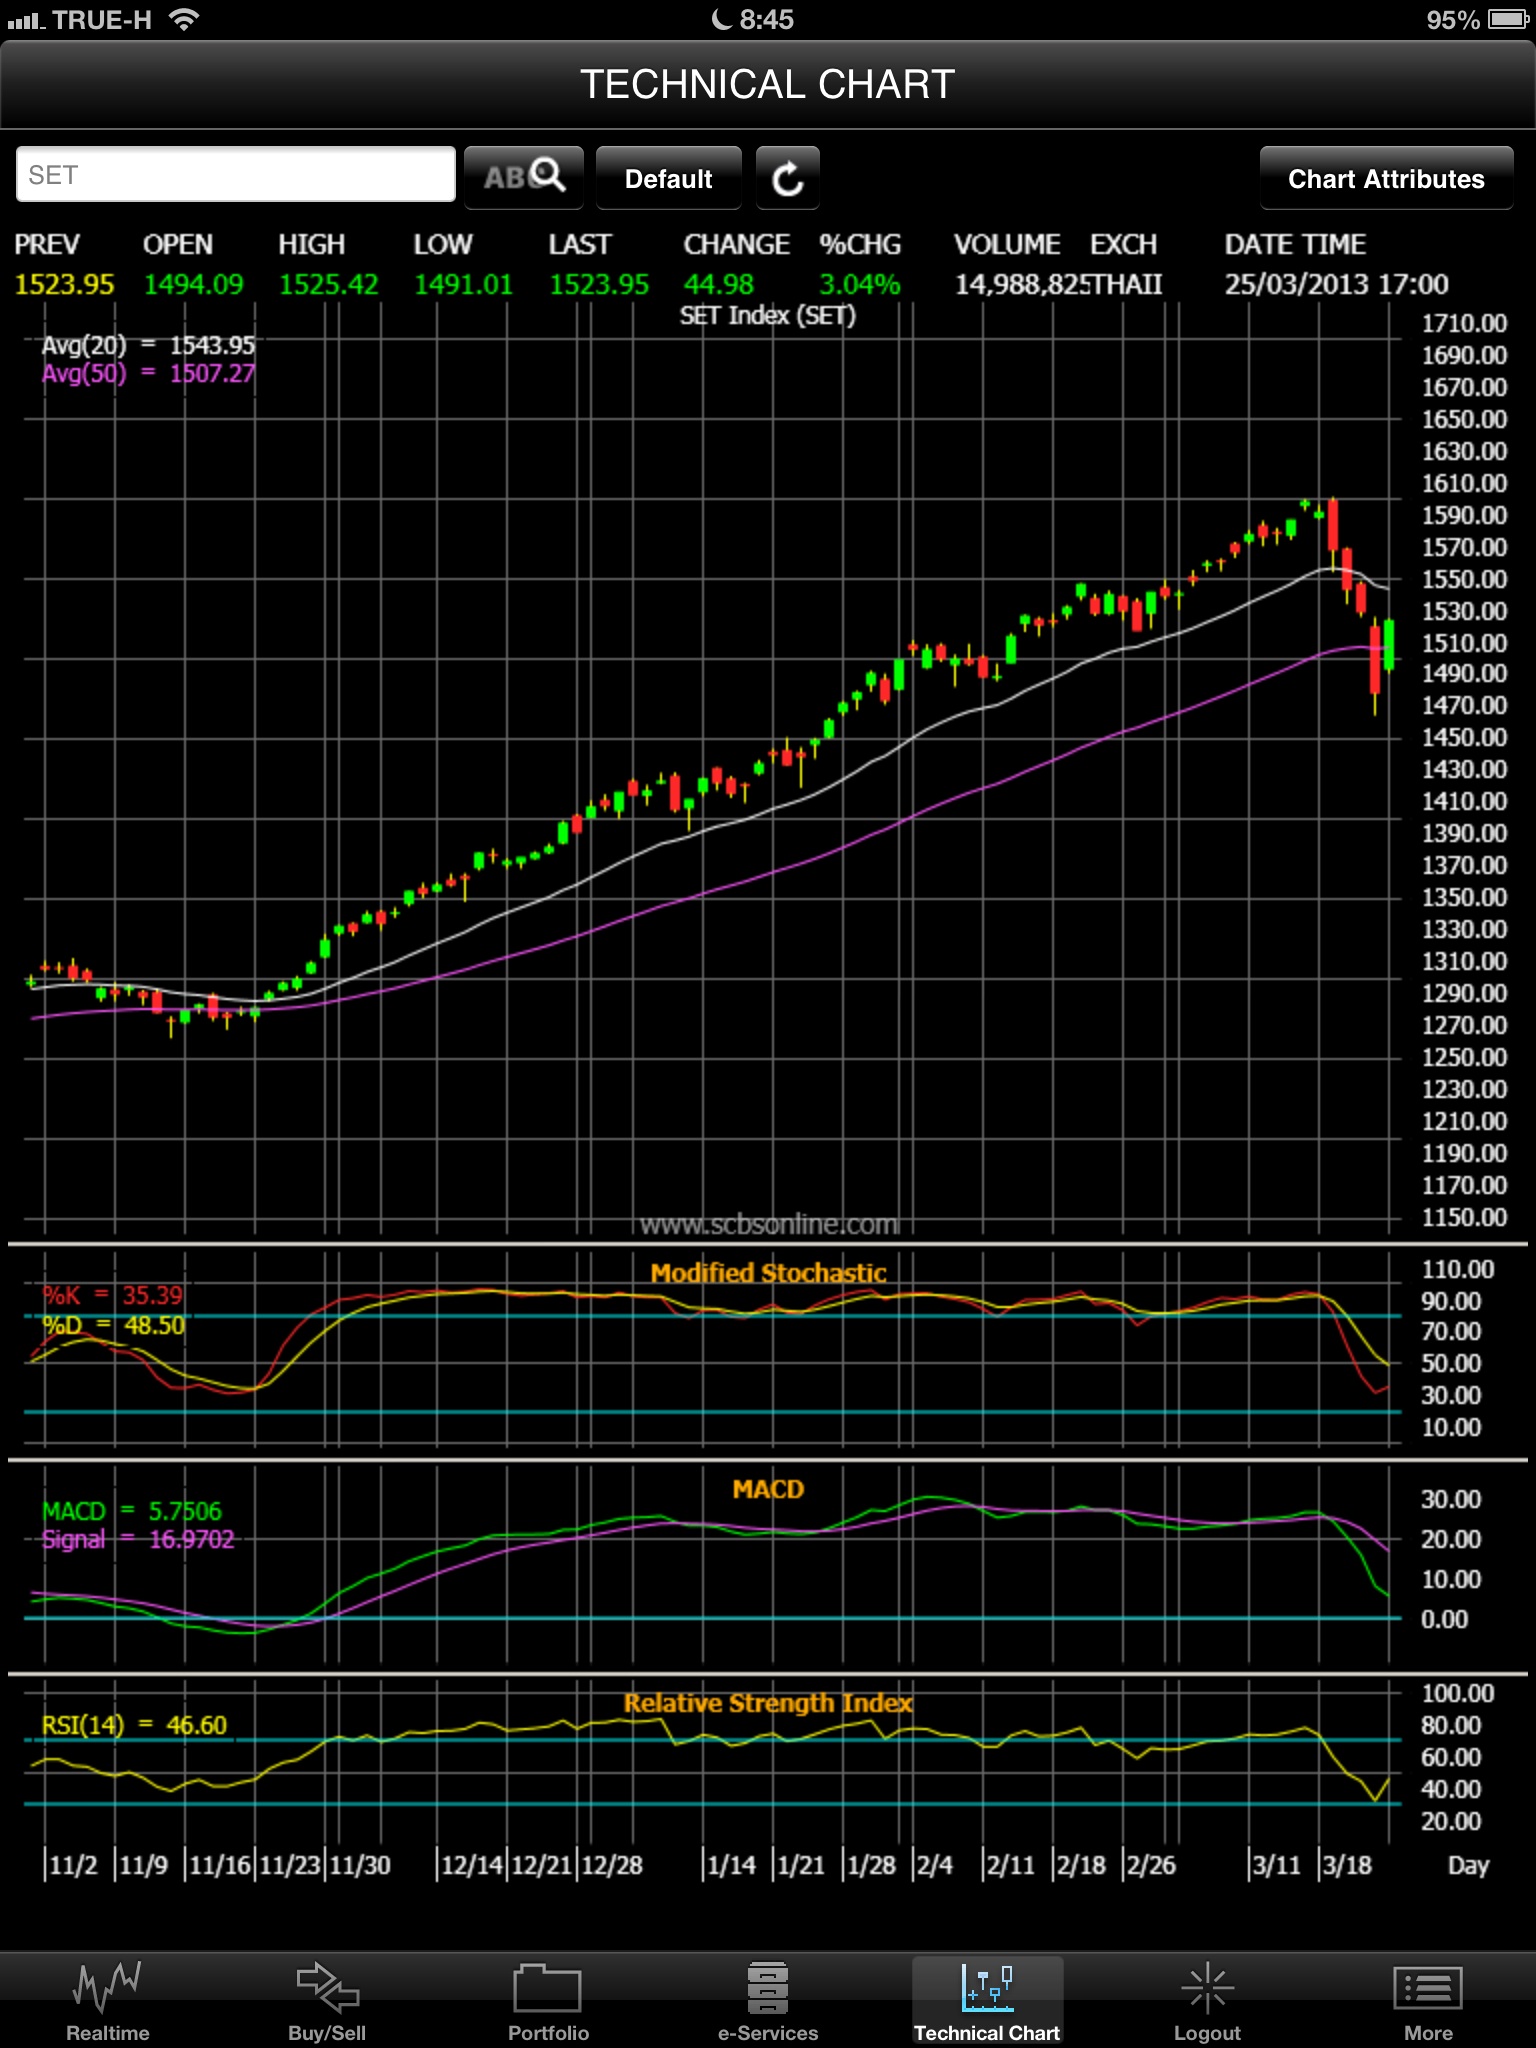Screen dimensions: 1536x2048
Task: Tap the date time 25/03/2013 17:00
Action: [x=1336, y=284]
